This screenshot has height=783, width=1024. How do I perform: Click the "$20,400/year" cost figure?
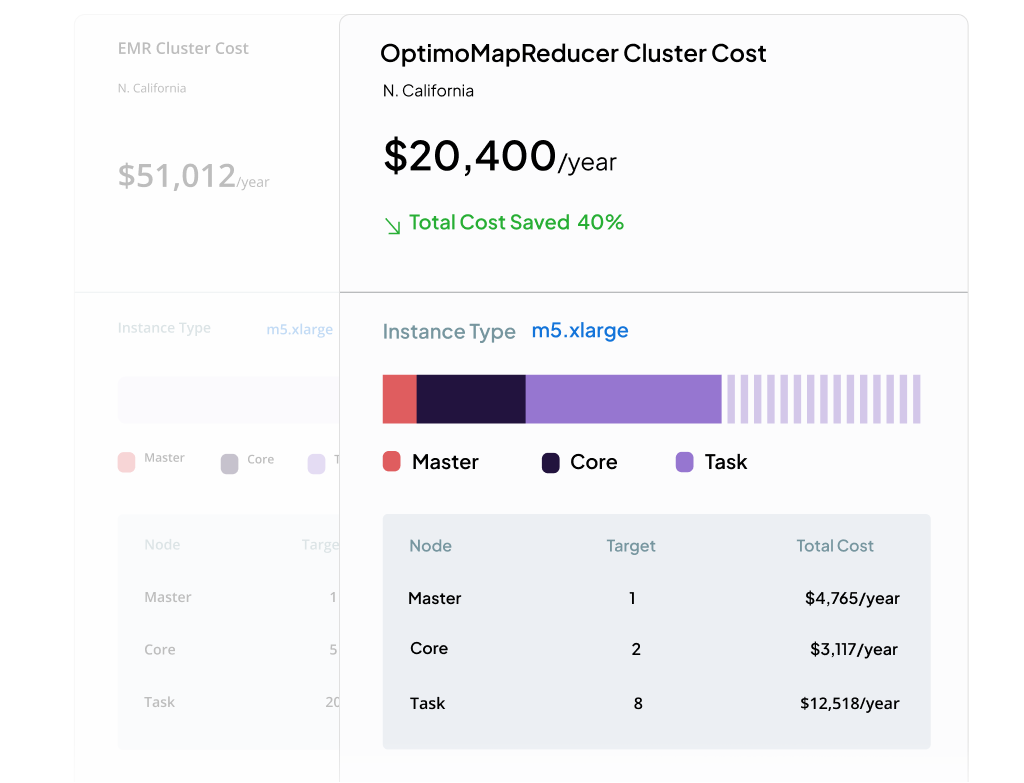pos(500,157)
